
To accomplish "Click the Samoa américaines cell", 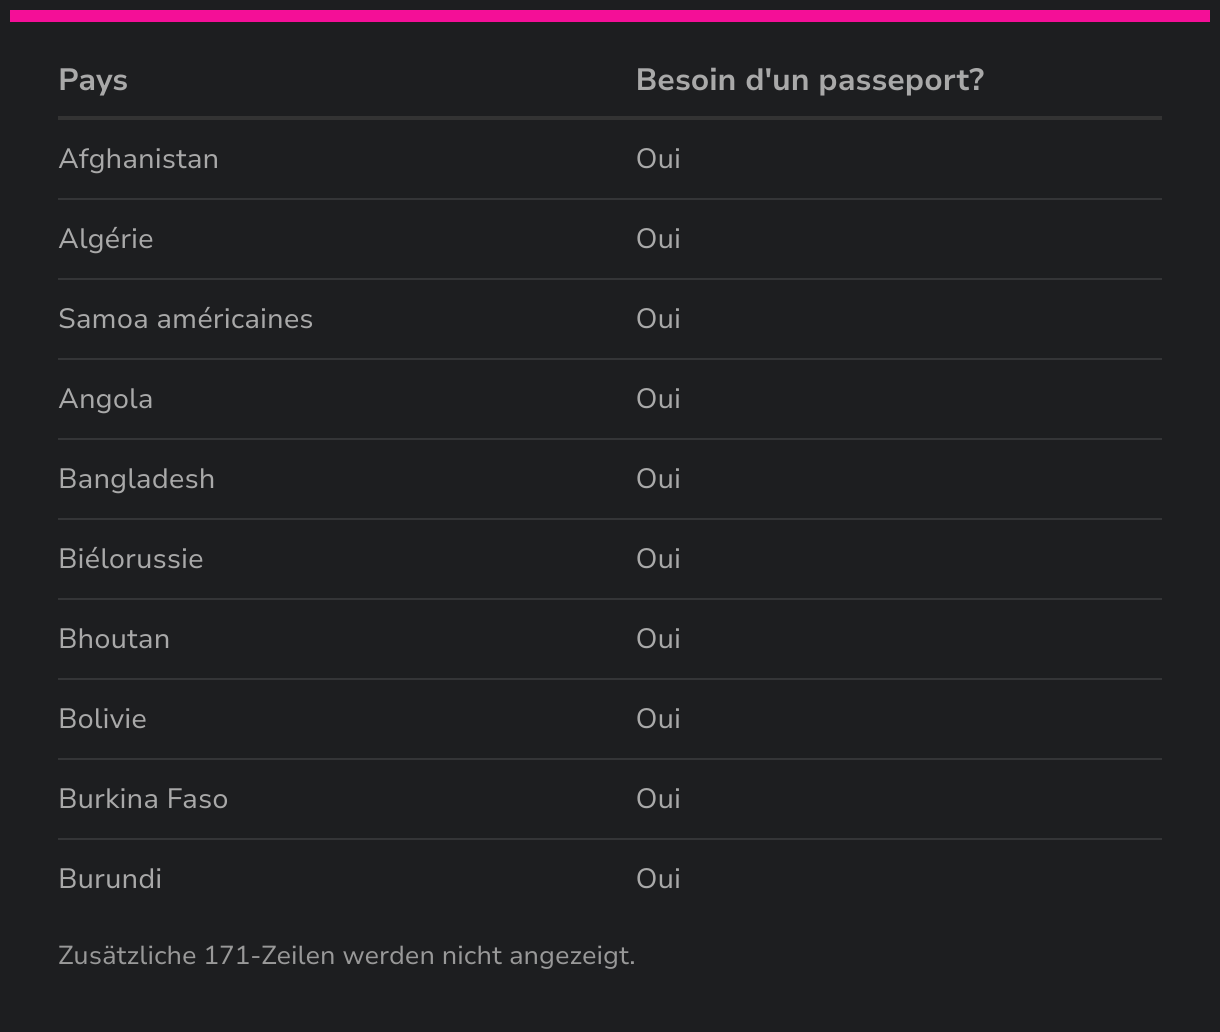I will point(185,319).
